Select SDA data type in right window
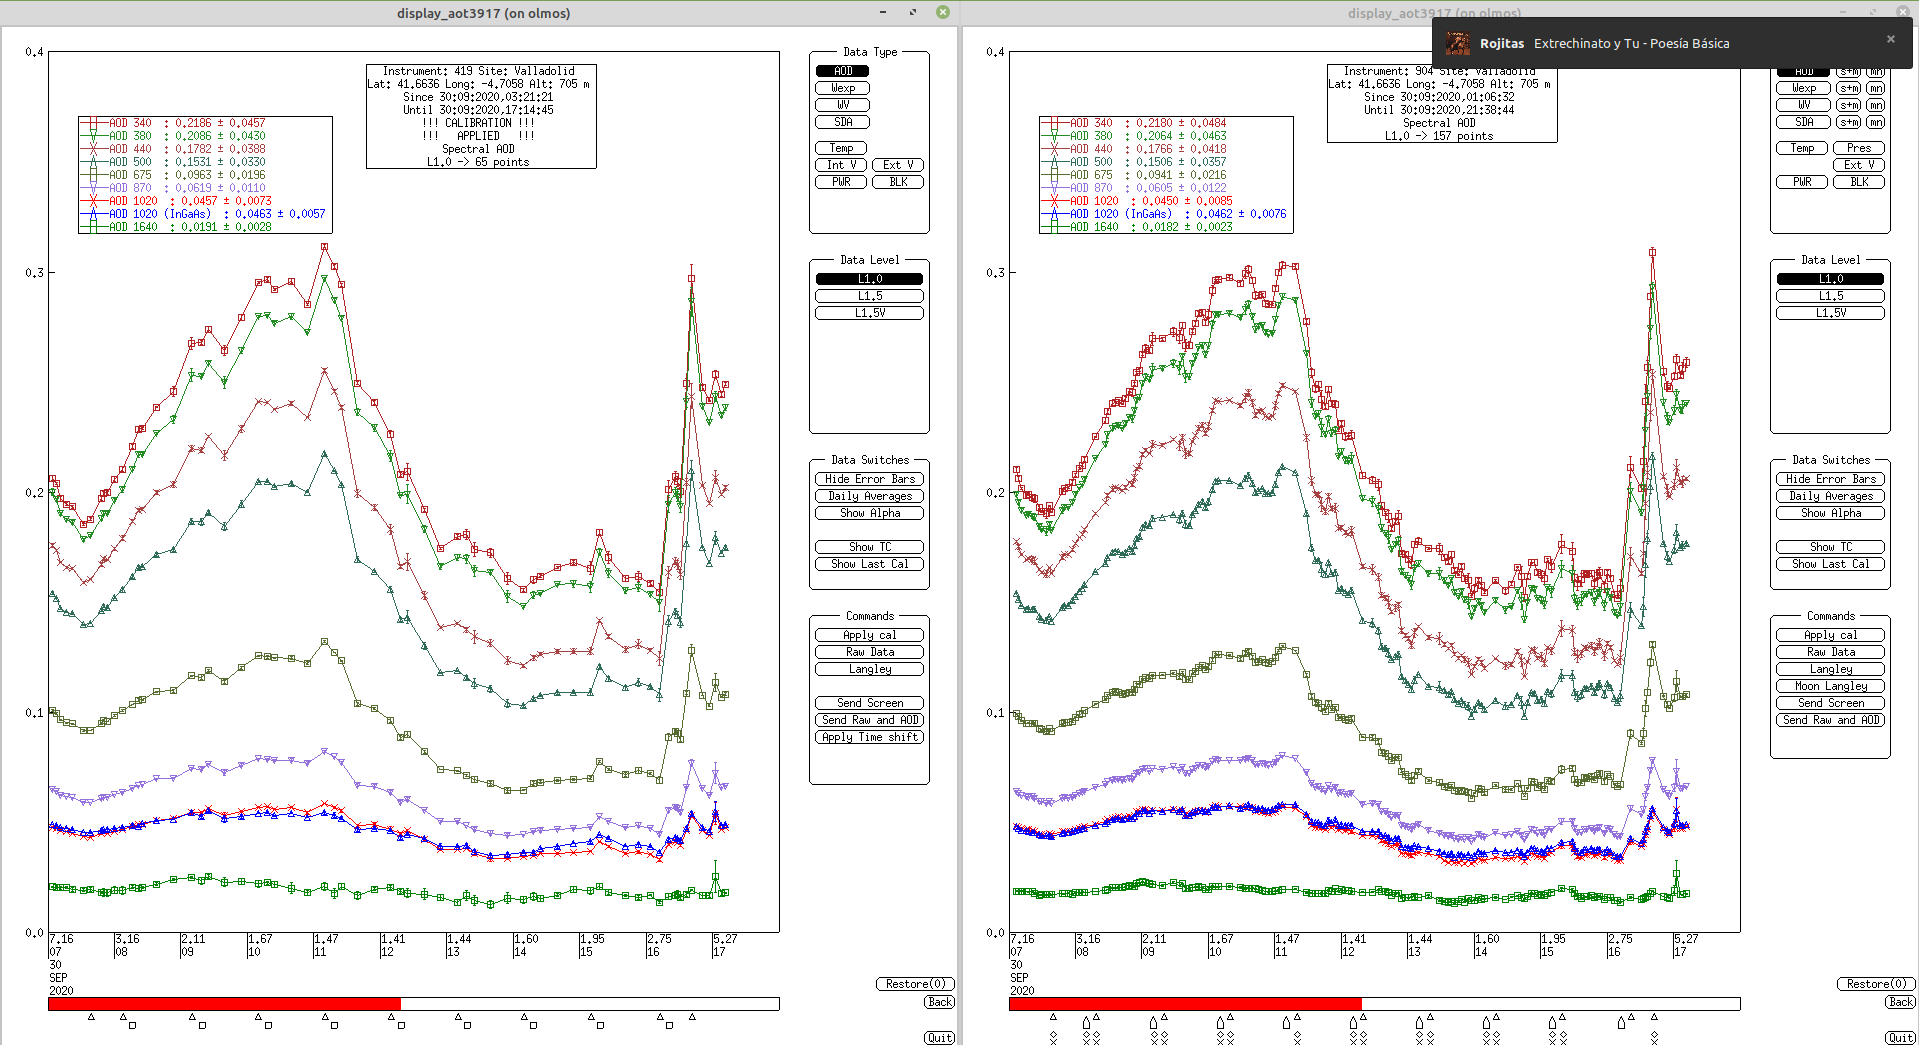This screenshot has width=1919, height=1045. [1804, 122]
